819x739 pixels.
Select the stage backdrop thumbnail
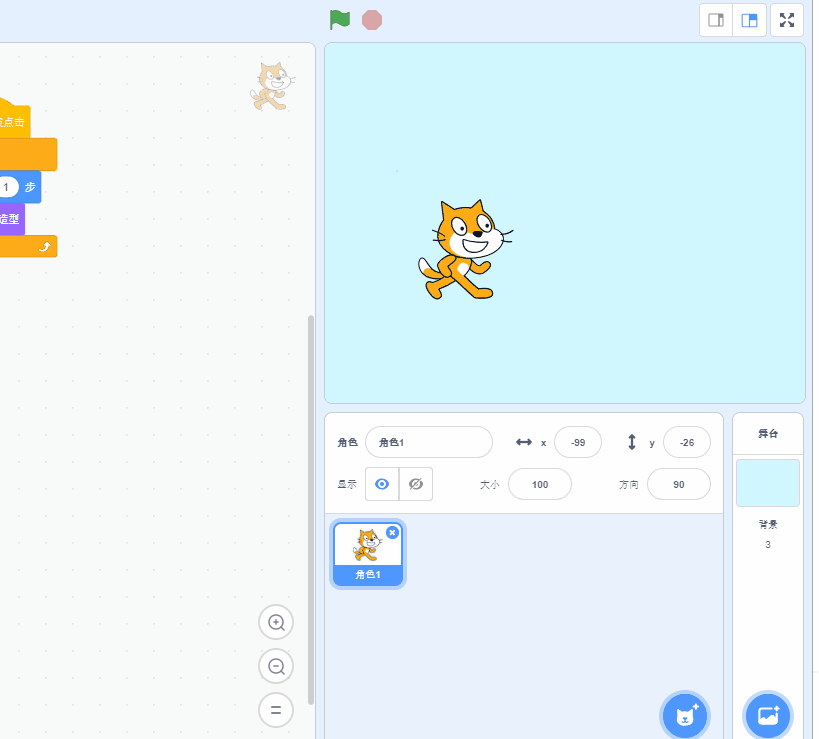pos(768,483)
